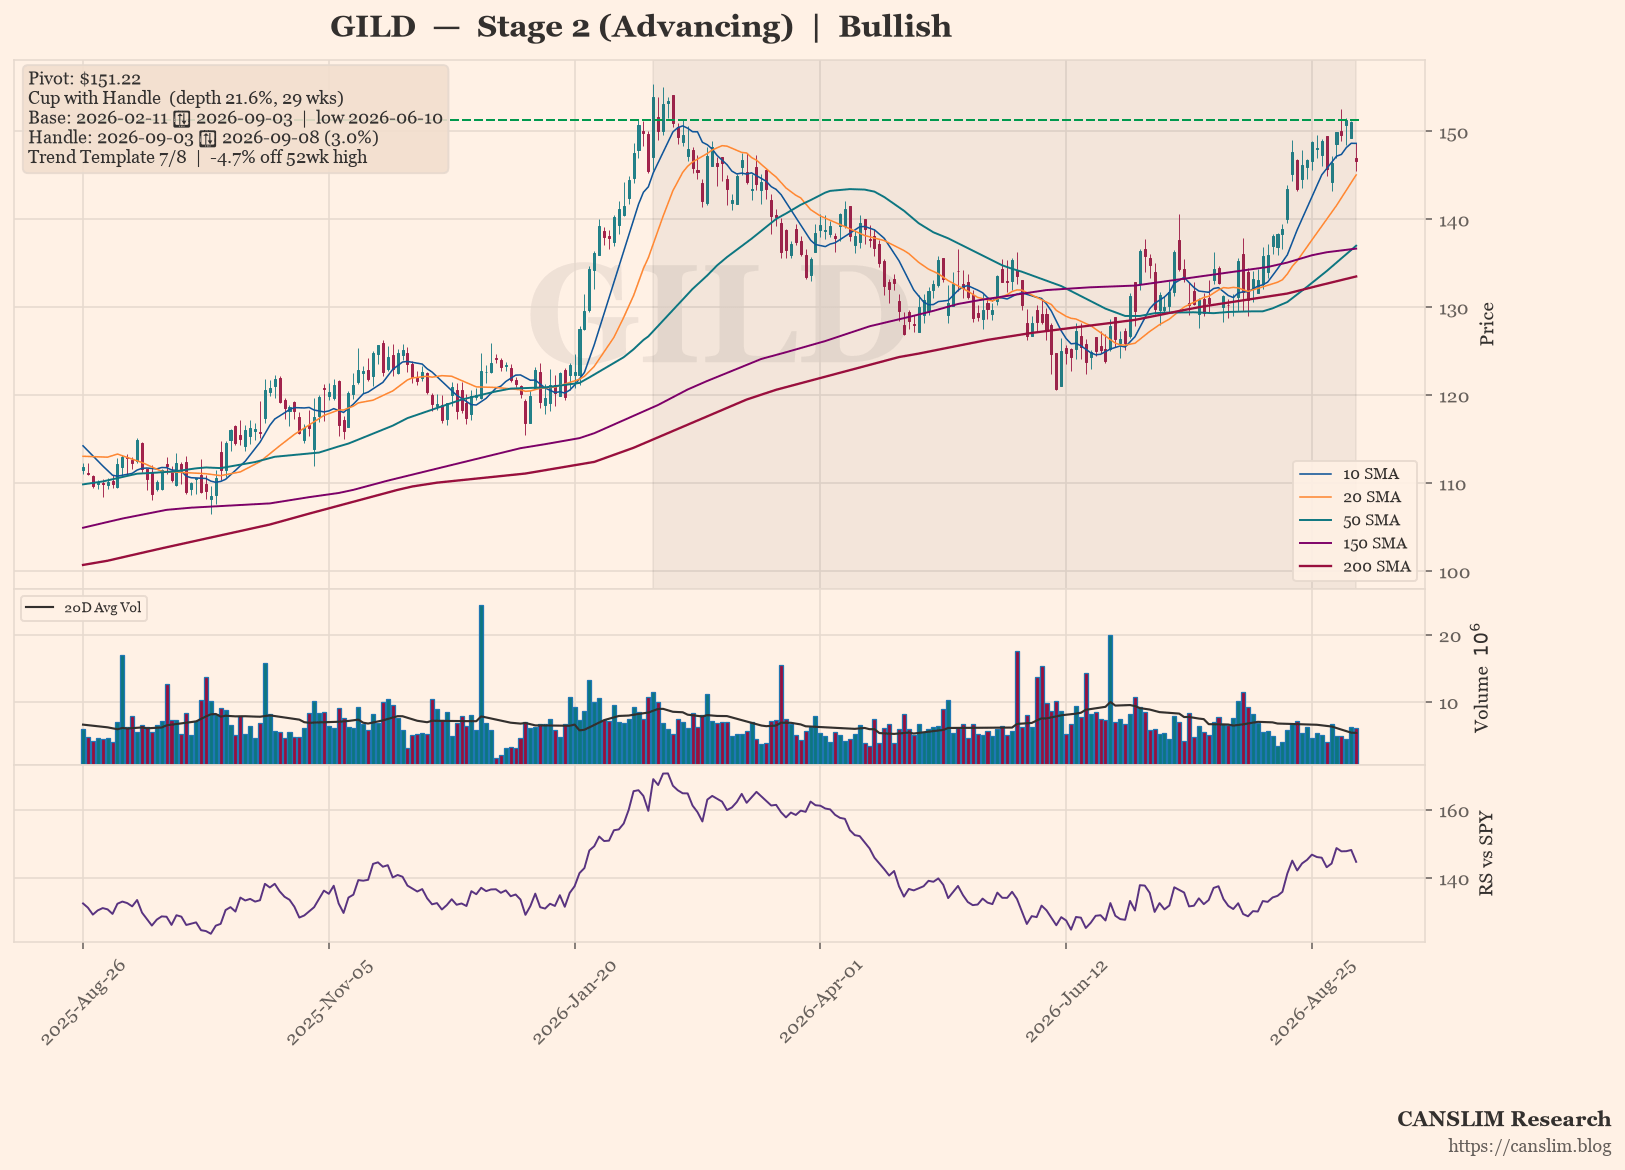Screen dimensions: 1625x1170
Task: Click the 'Price' axis label
Action: coord(1487,324)
